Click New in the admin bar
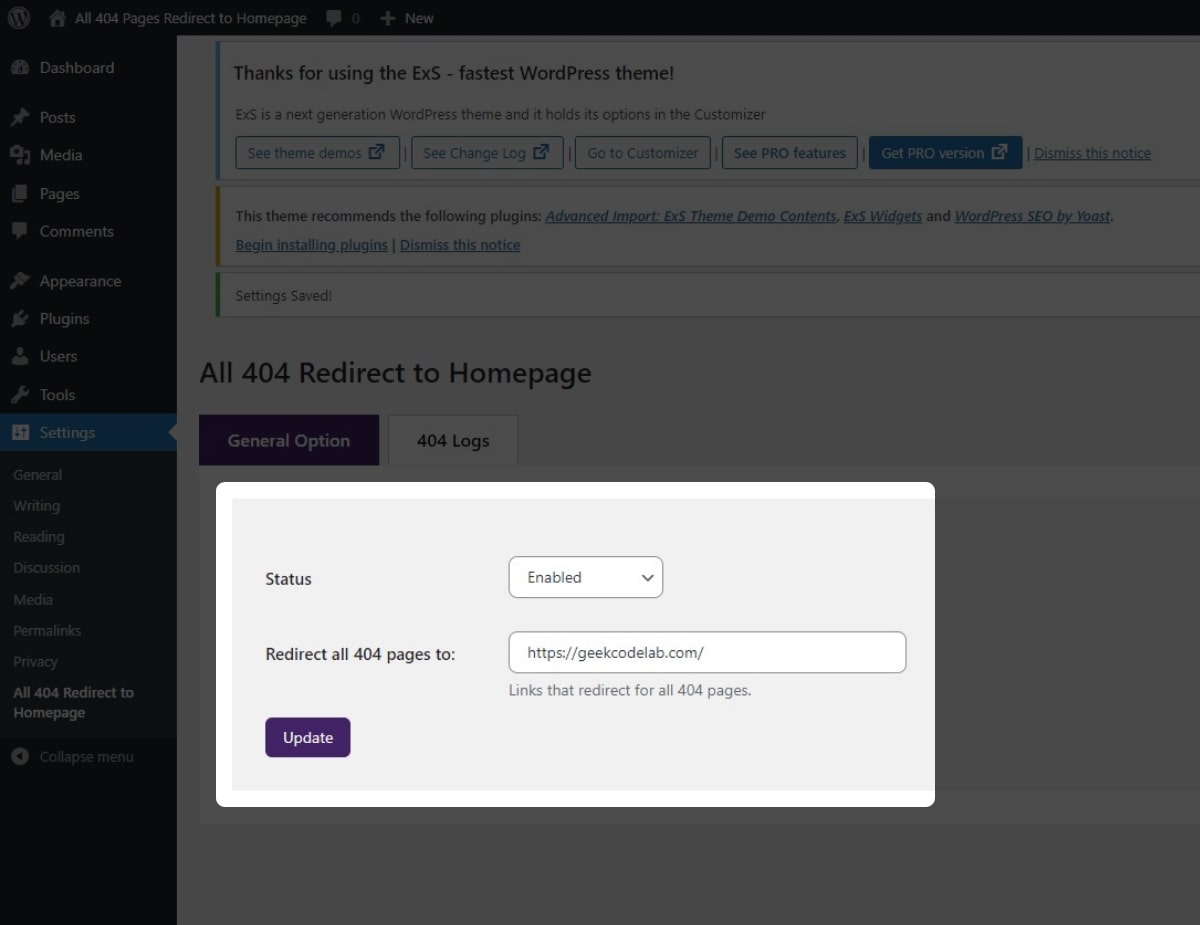 pos(419,18)
